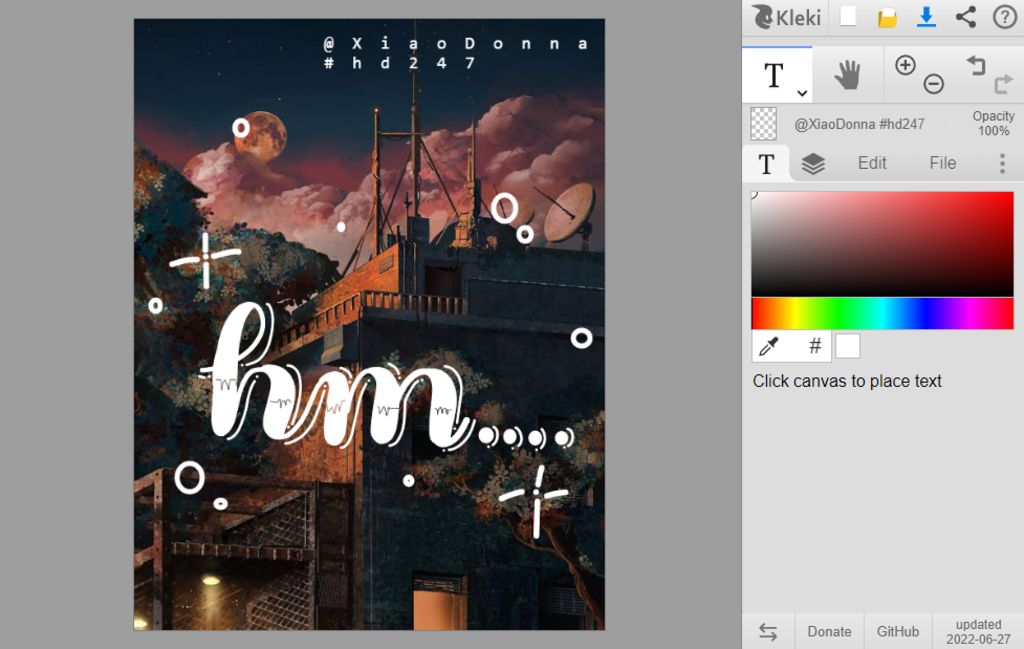This screenshot has width=1024, height=649.
Task: Click the rainbow hue slider
Action: [x=882, y=313]
